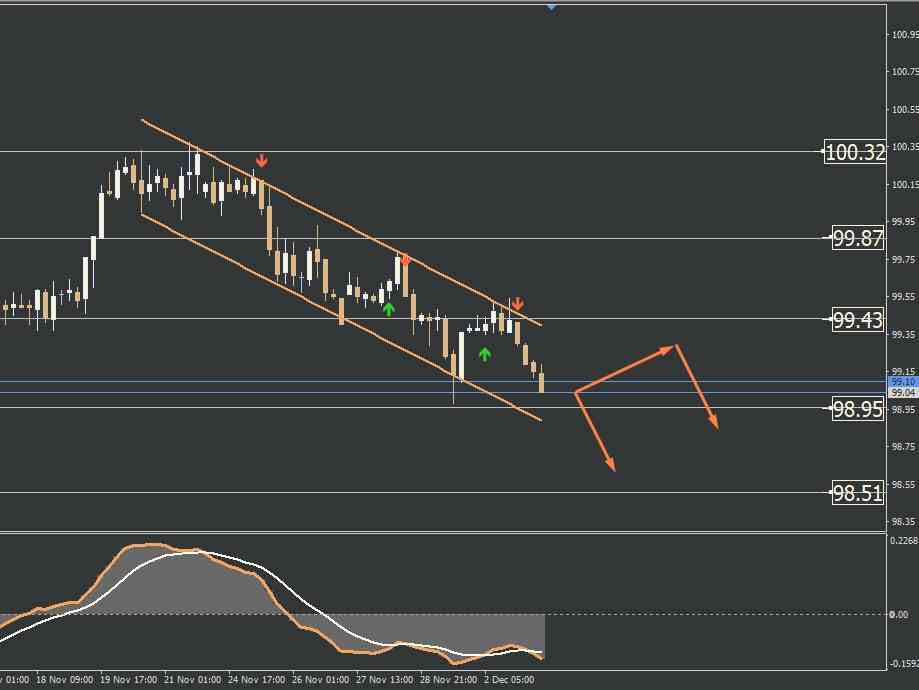Viewport: 919px width, 690px height.
Task: Click the 98.35 price scale label
Action: coord(903,521)
